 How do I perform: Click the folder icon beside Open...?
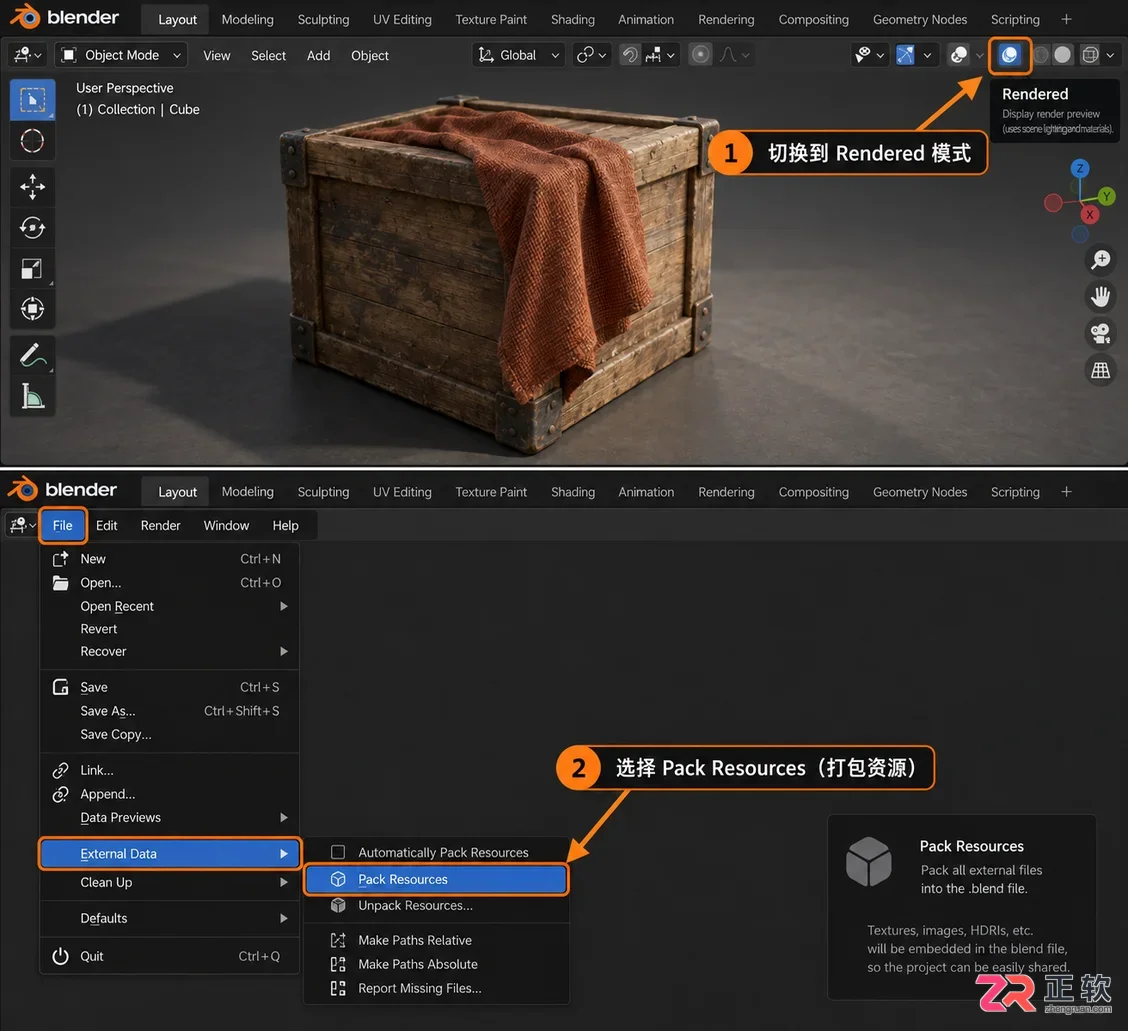[60, 583]
